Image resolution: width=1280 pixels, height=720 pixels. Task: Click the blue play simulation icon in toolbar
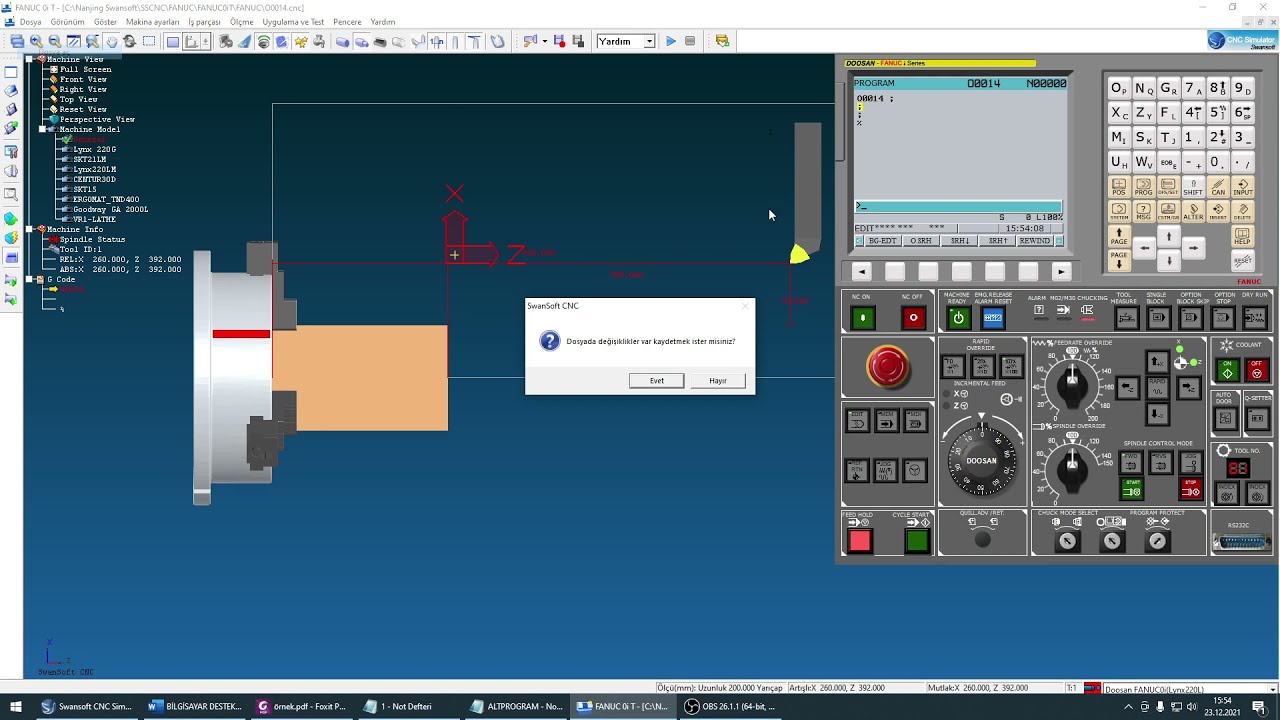click(671, 41)
